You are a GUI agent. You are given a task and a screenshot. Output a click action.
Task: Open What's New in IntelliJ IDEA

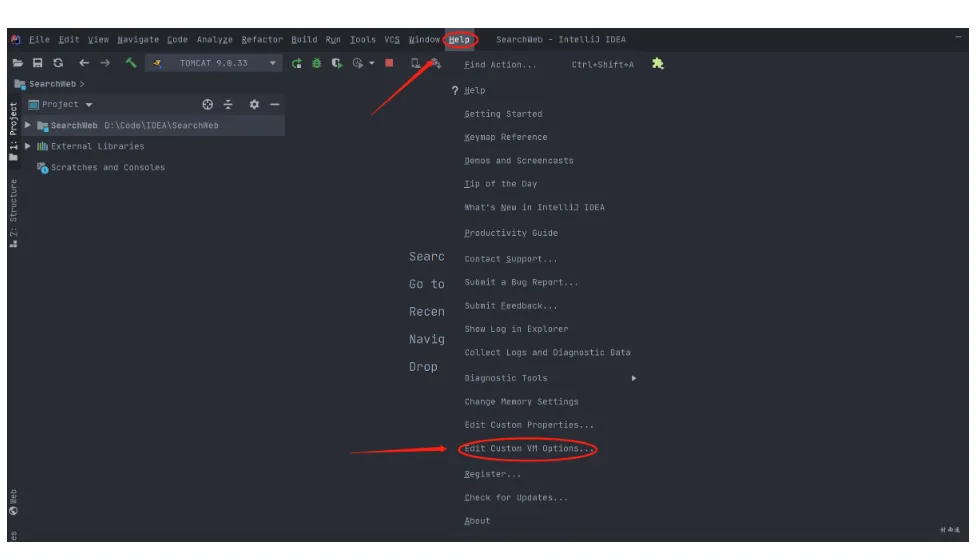click(x=534, y=207)
